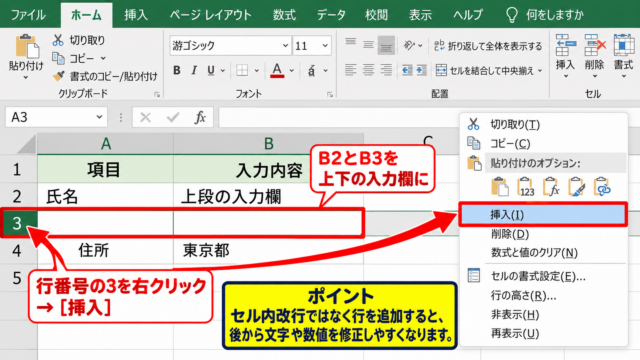Select column A header
This screenshot has width=640, height=360.
pyautogui.click(x=106, y=144)
